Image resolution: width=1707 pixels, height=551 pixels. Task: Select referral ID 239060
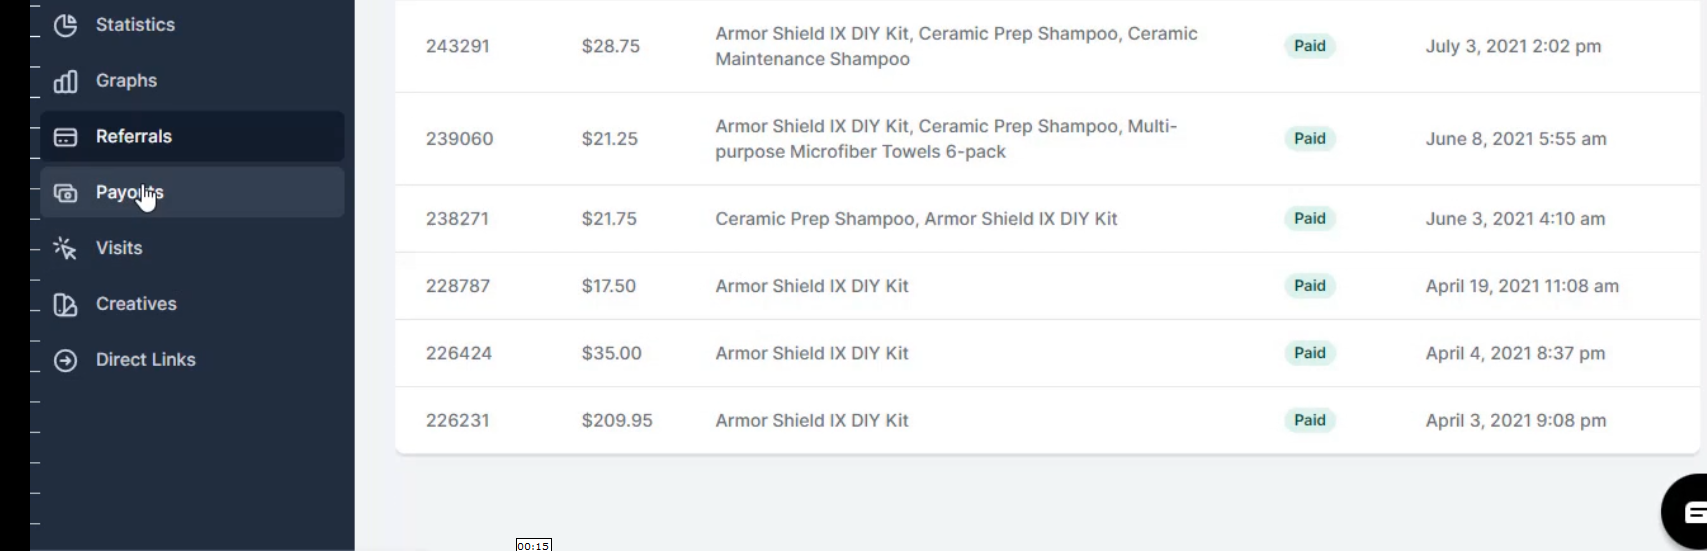click(459, 139)
